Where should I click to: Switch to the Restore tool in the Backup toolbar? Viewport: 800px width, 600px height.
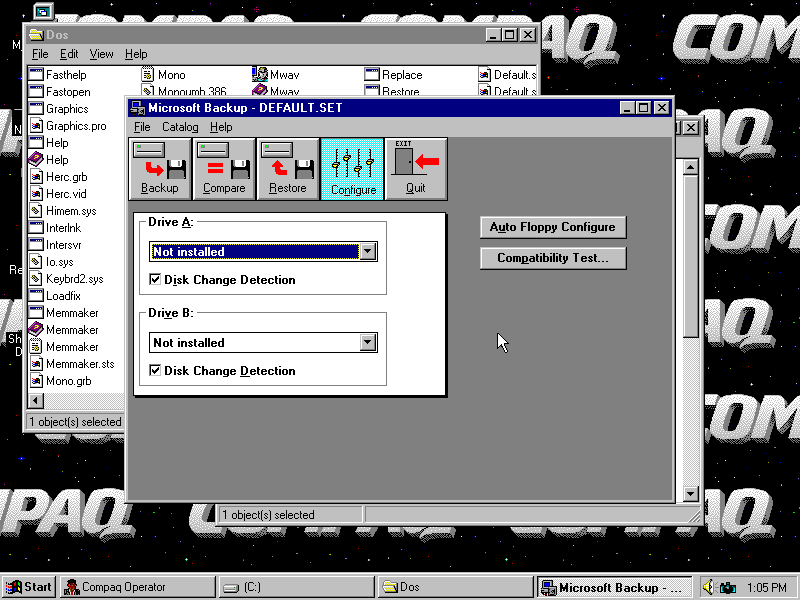tap(288, 169)
